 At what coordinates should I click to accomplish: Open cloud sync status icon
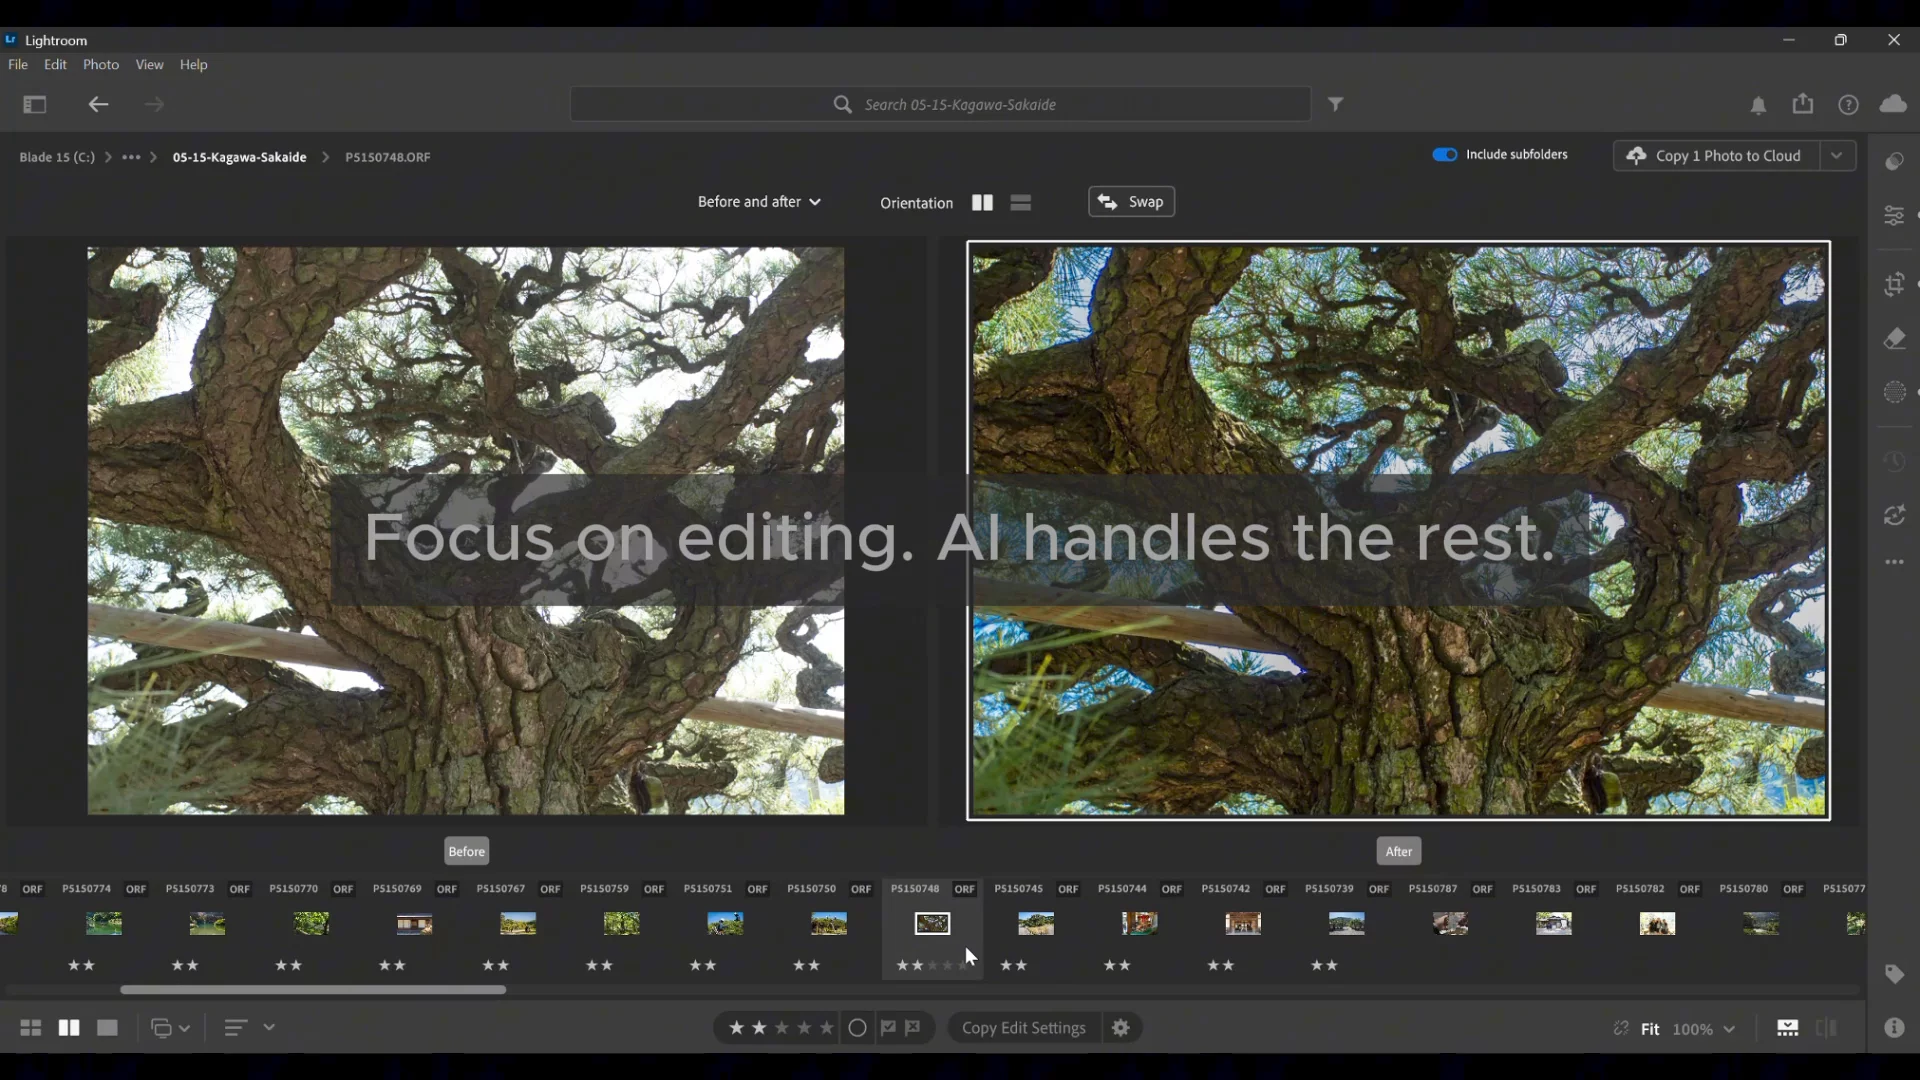click(x=1893, y=104)
